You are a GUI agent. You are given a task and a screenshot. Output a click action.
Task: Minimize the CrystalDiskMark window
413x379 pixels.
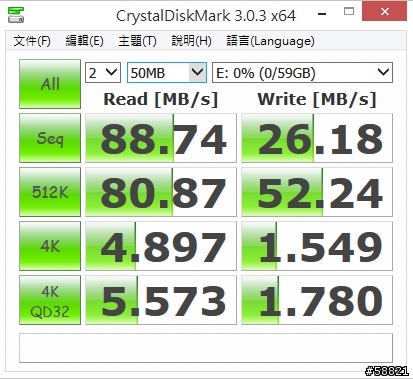[x=322, y=14]
